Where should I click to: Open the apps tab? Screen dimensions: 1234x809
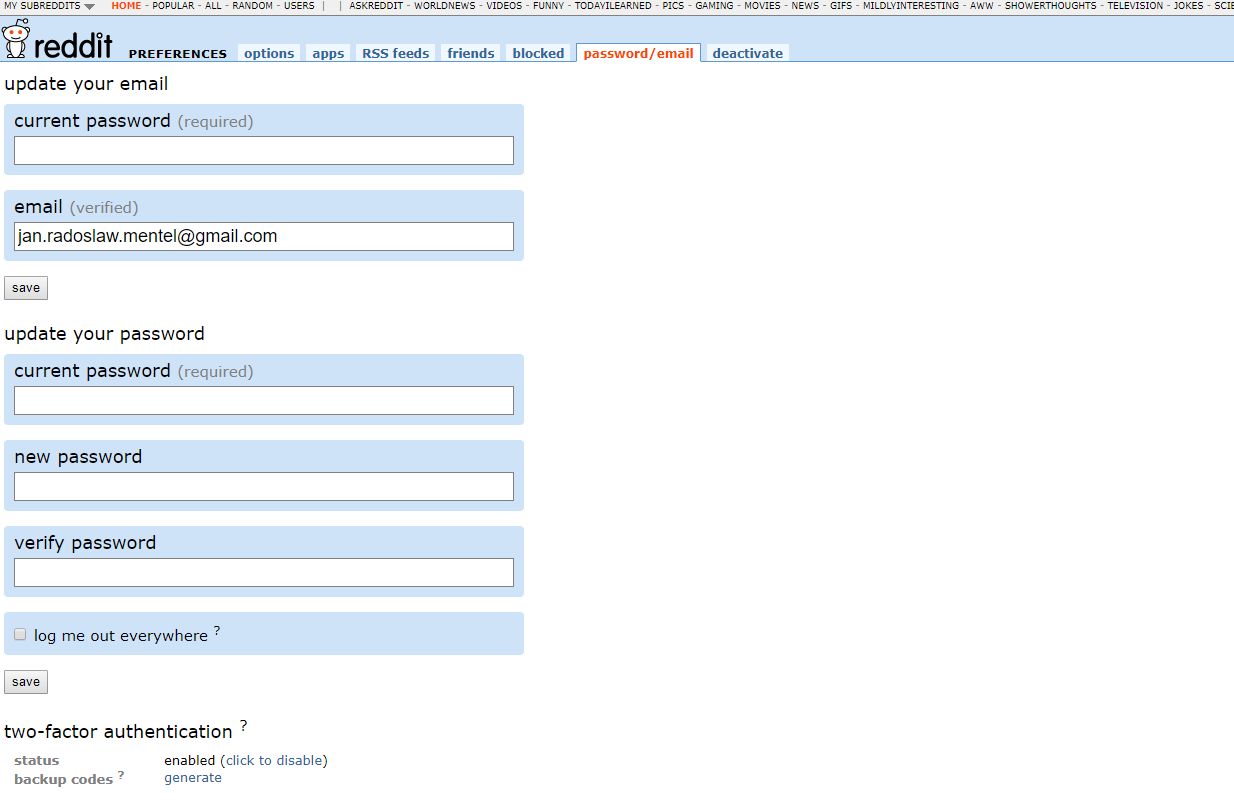328,53
